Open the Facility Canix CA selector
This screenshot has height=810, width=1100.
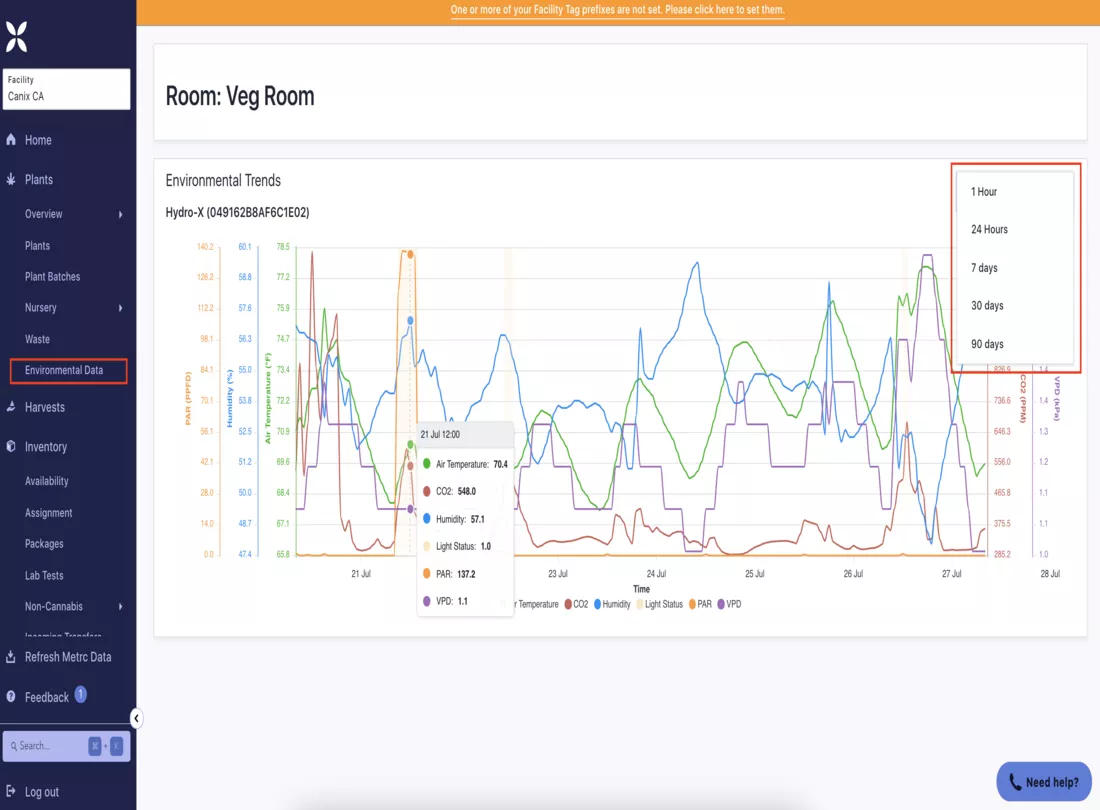coord(67,89)
